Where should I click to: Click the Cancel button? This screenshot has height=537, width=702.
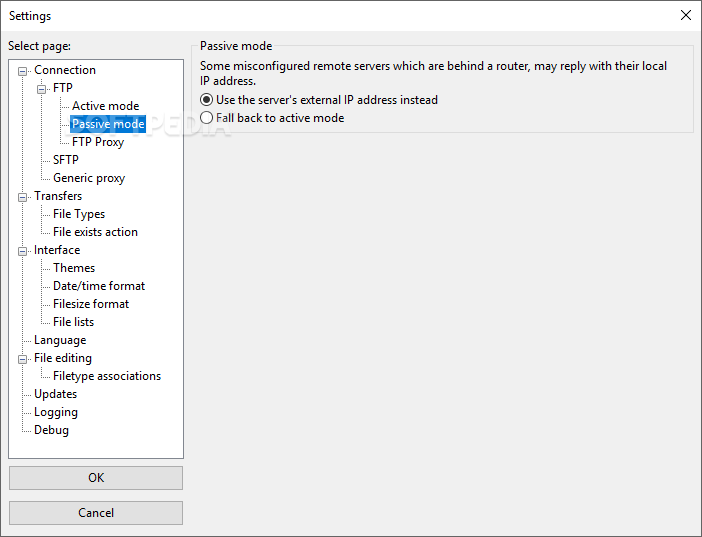(x=96, y=513)
